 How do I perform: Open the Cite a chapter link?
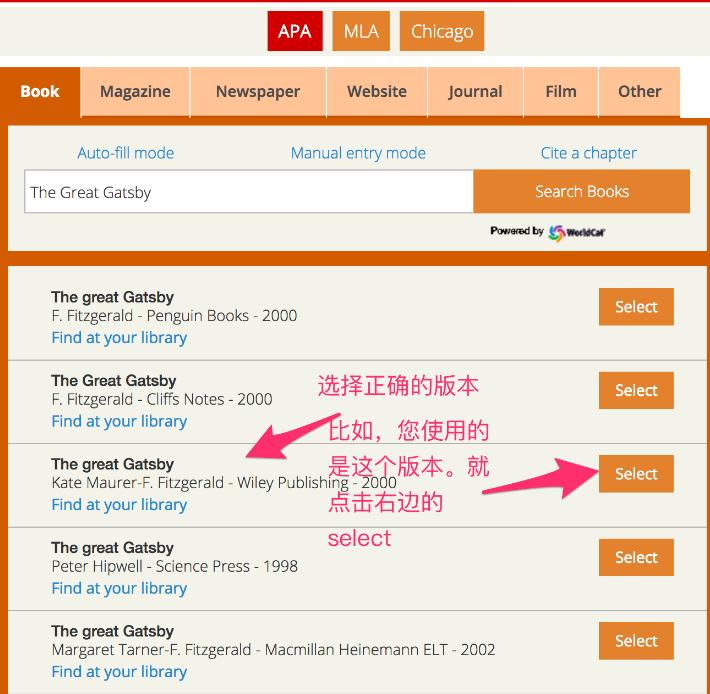(589, 153)
